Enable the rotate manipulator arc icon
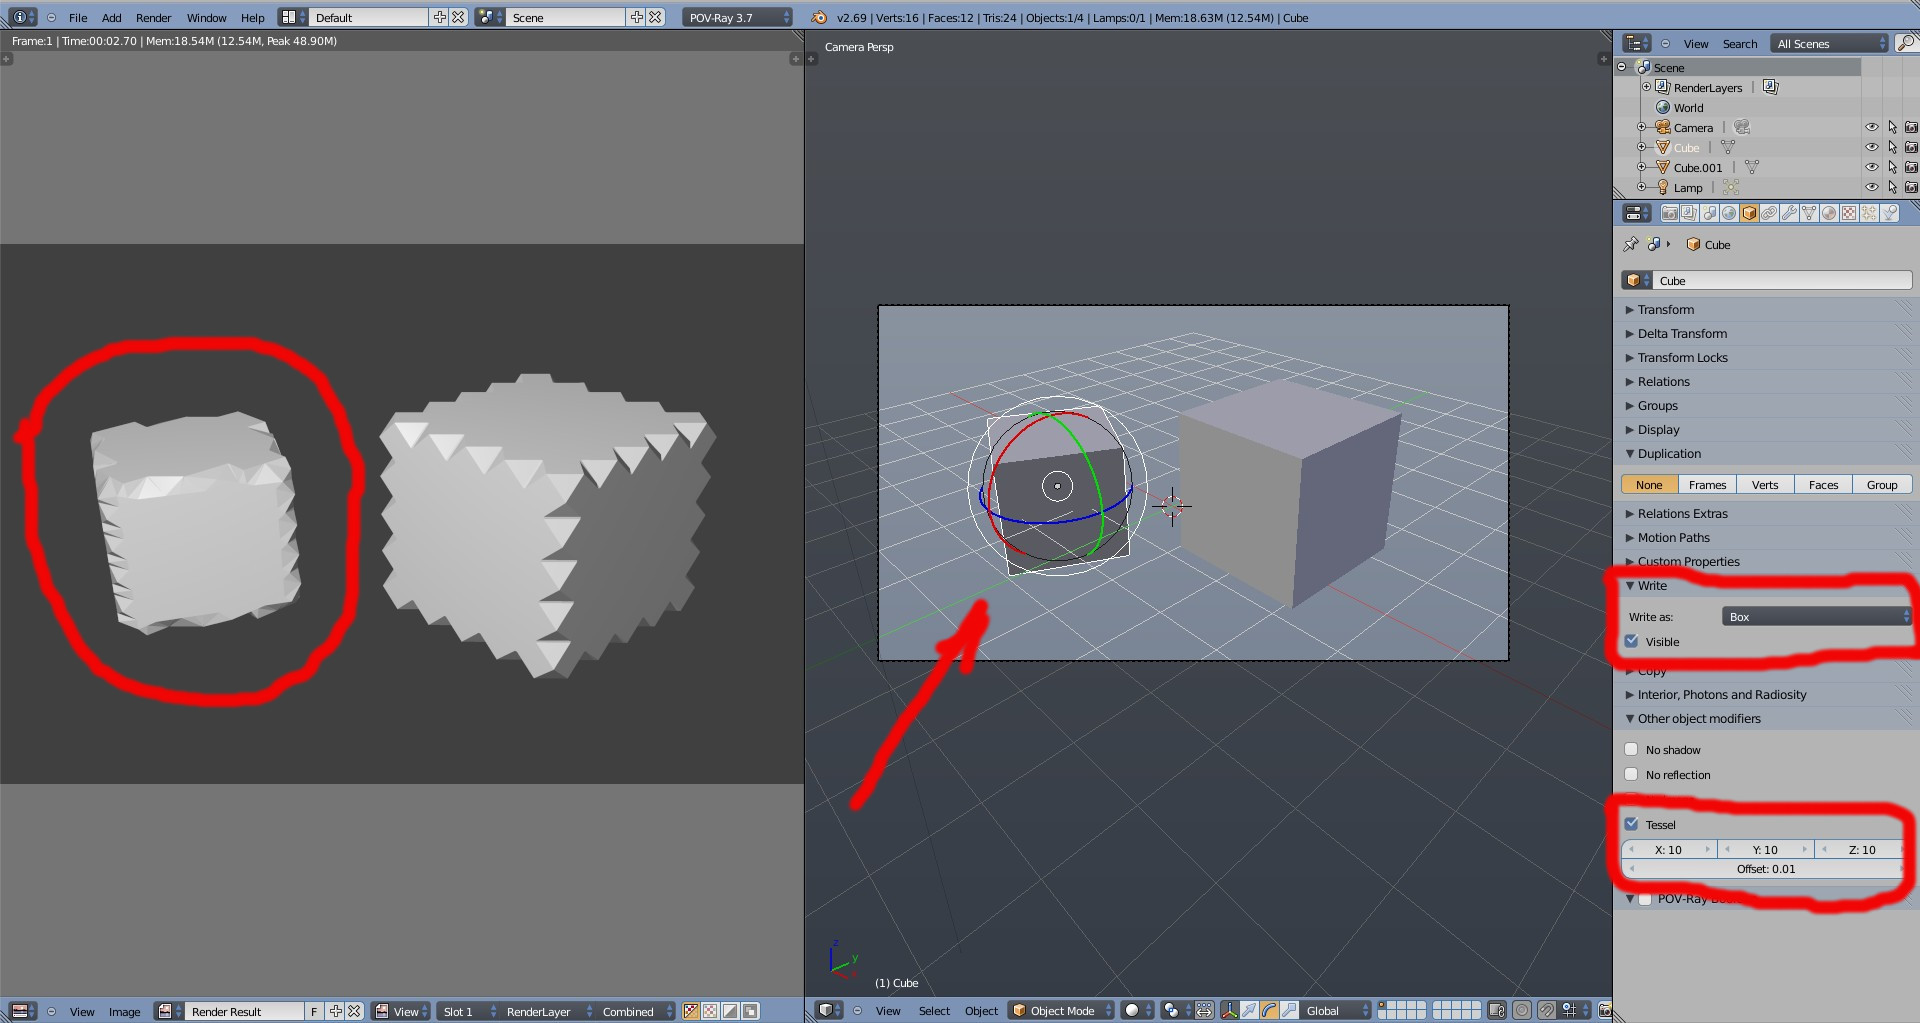The height and width of the screenshot is (1023, 1920). pyautogui.click(x=1269, y=1010)
